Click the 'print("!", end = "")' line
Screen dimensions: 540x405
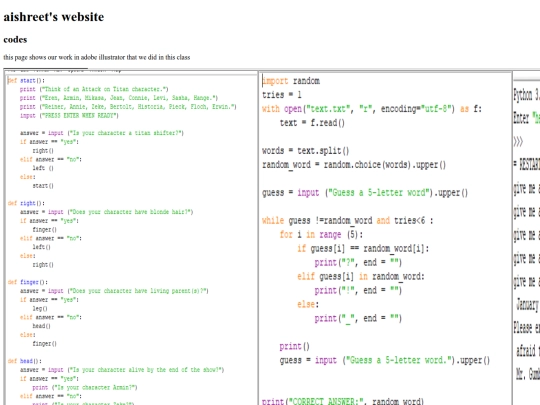[358, 290]
